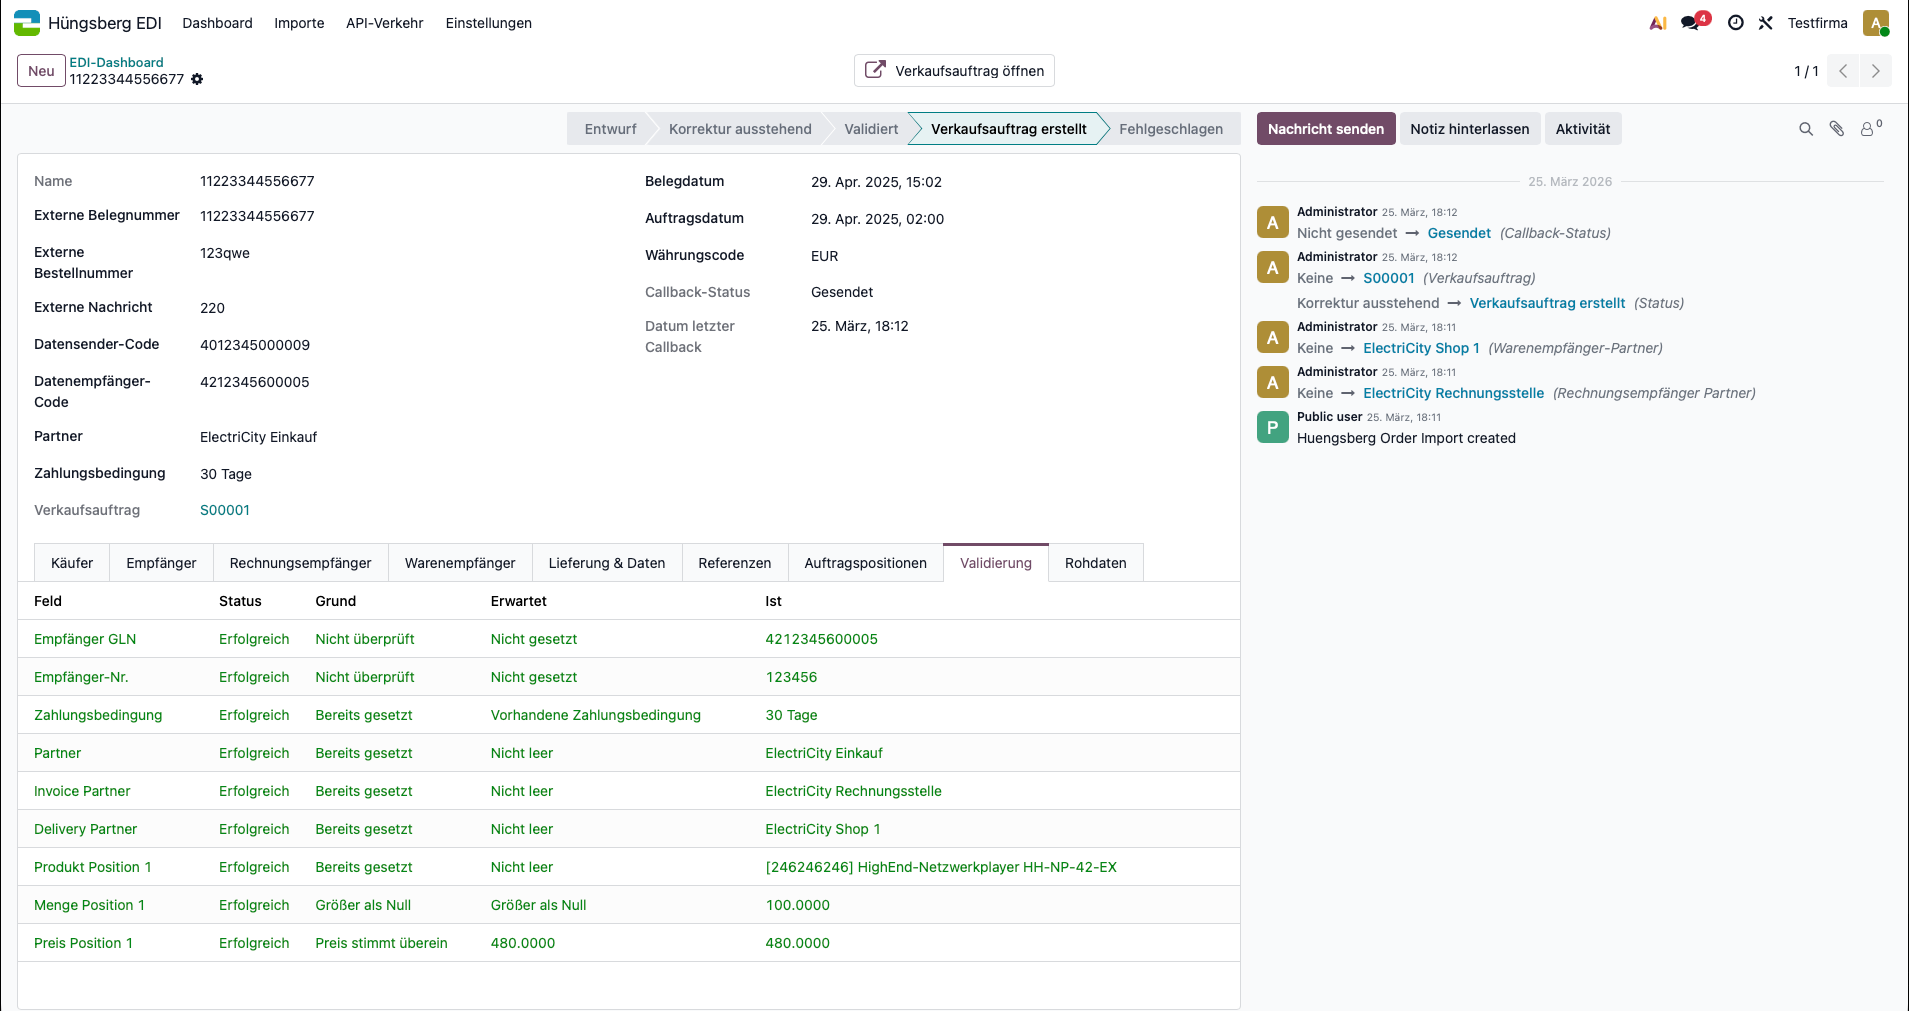Screen dimensions: 1909x1011
Task: Set status to Fehlgeschlagen
Action: click(x=1170, y=129)
